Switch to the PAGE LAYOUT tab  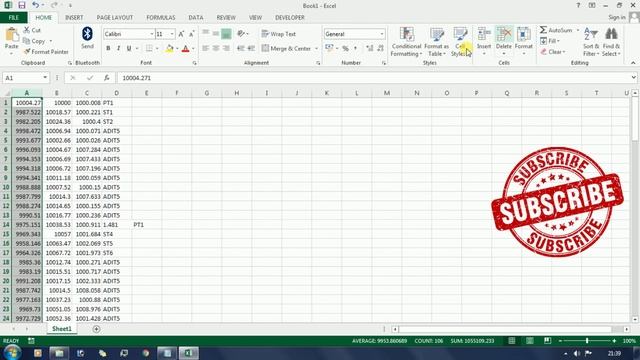click(115, 18)
